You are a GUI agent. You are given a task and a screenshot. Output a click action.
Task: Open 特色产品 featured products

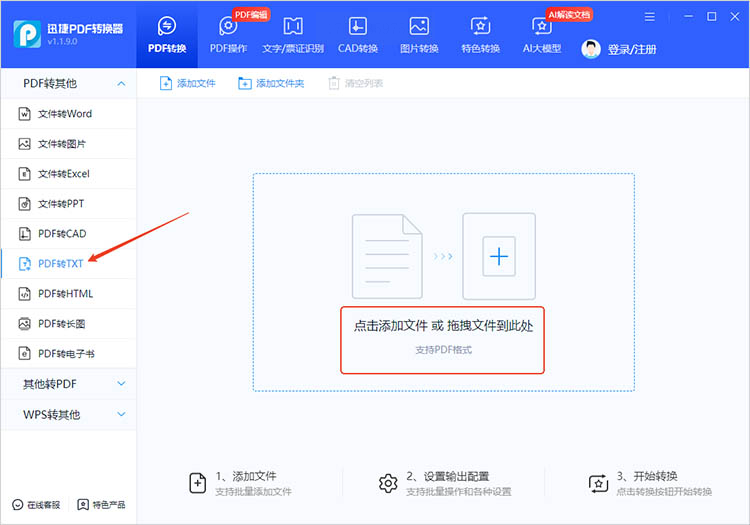101,504
